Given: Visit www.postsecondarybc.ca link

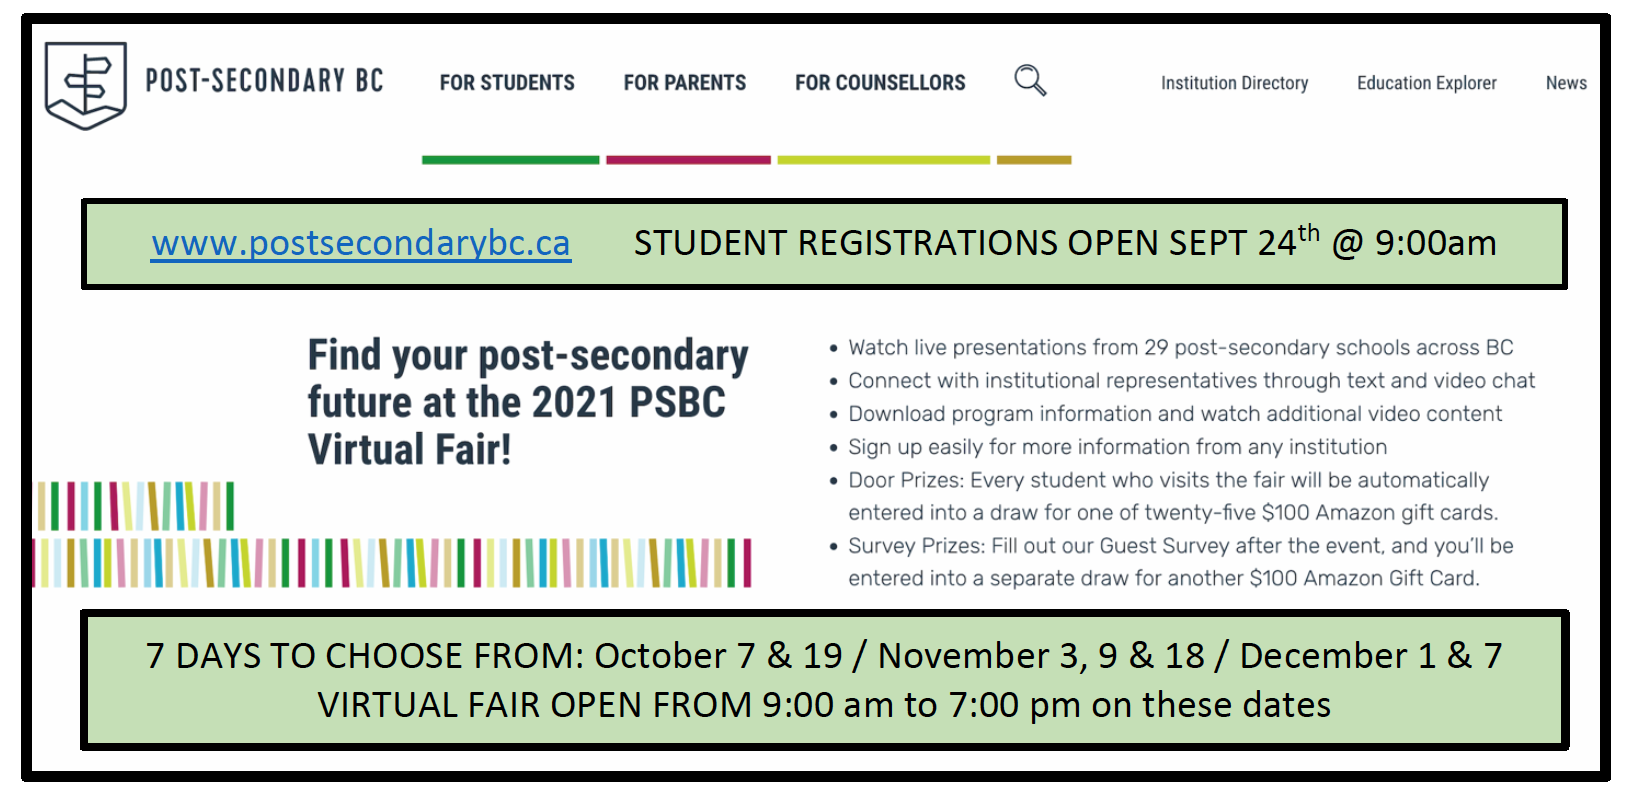Looking at the screenshot, I should coord(361,243).
